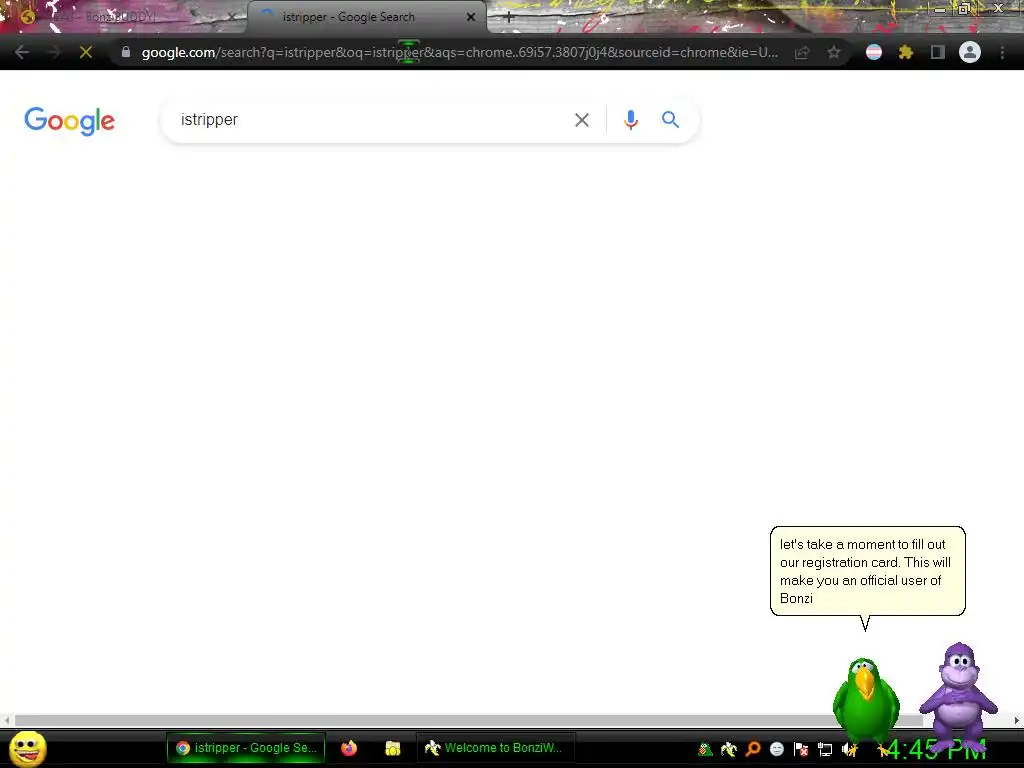Click the white round face tray icon
This screenshot has height=768, width=1024.
[x=776, y=749]
